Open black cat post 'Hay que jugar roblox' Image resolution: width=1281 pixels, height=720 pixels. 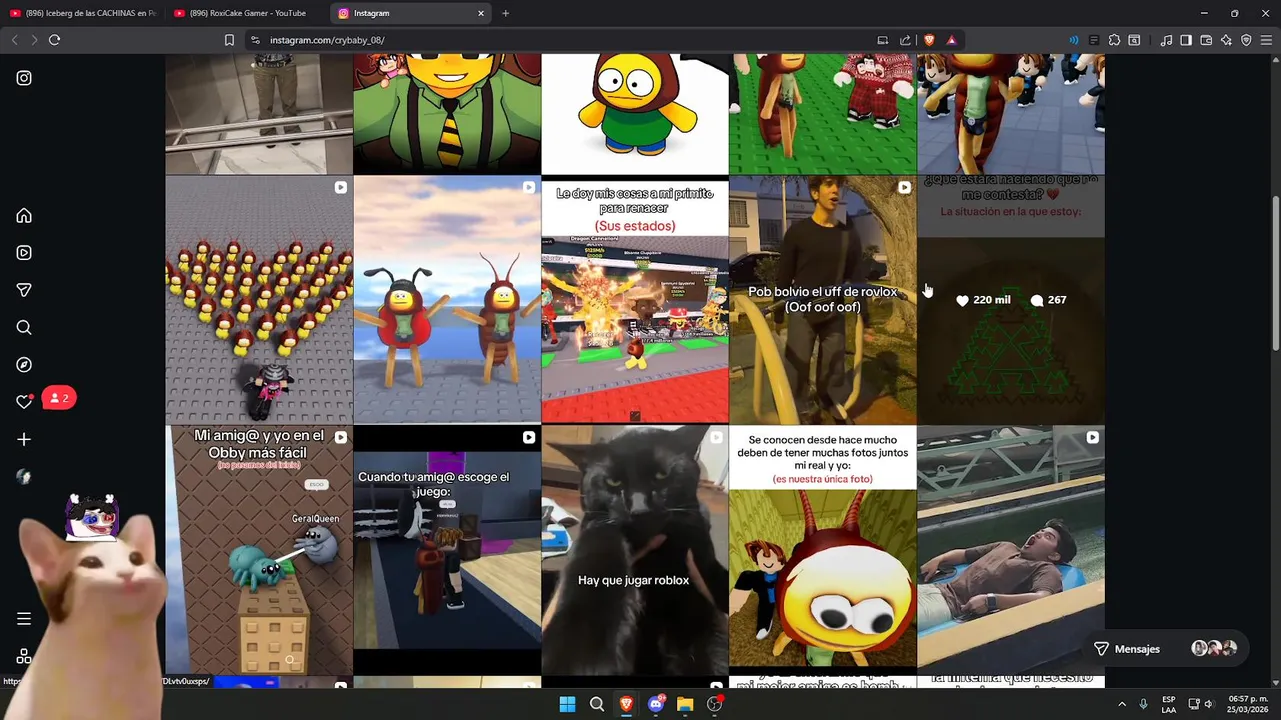click(x=635, y=550)
